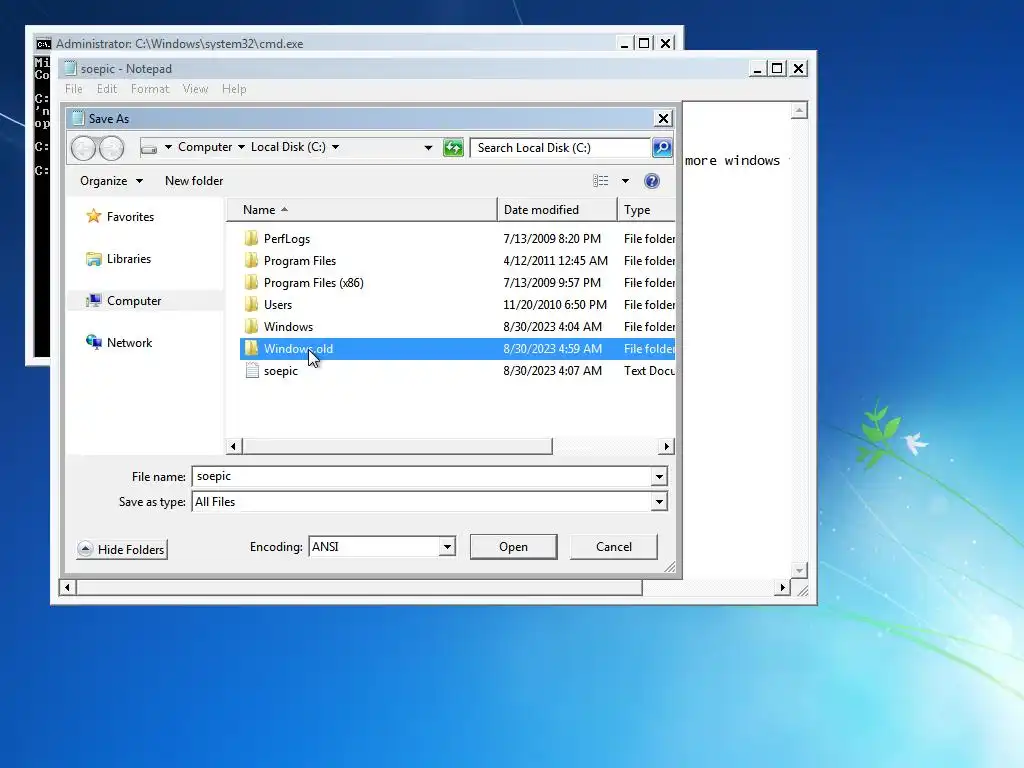Open the blue Help question mark icon
The height and width of the screenshot is (768, 1024).
click(651, 181)
